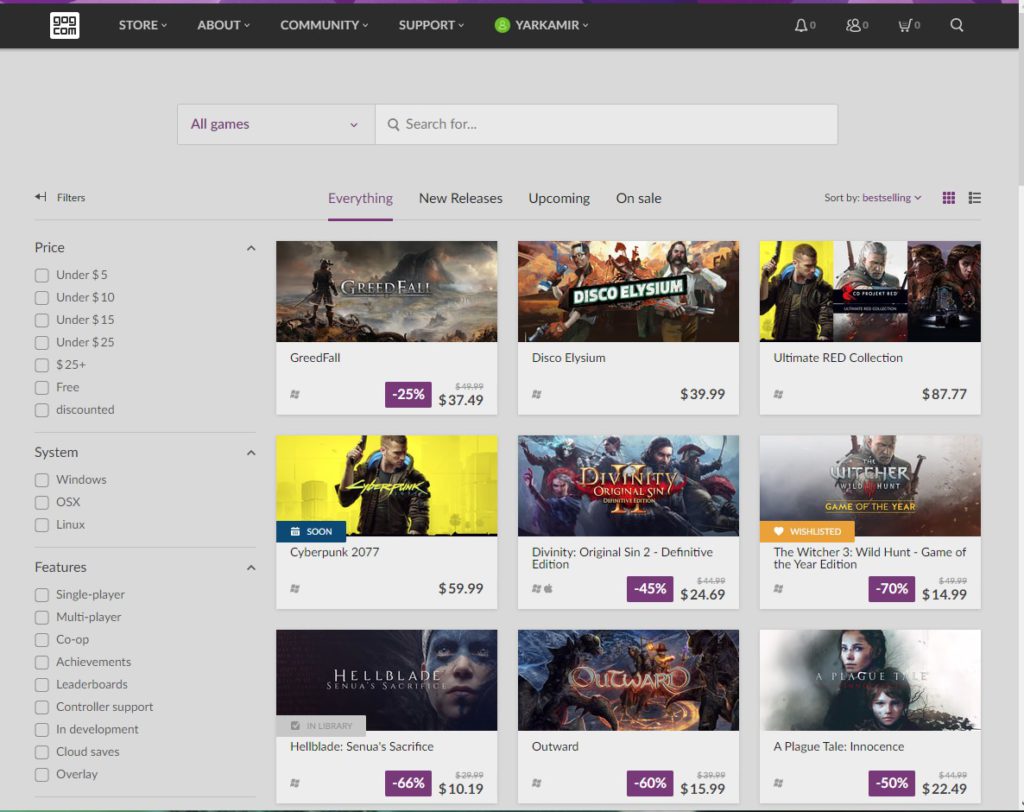Check the Under $5 price filter

42,275
